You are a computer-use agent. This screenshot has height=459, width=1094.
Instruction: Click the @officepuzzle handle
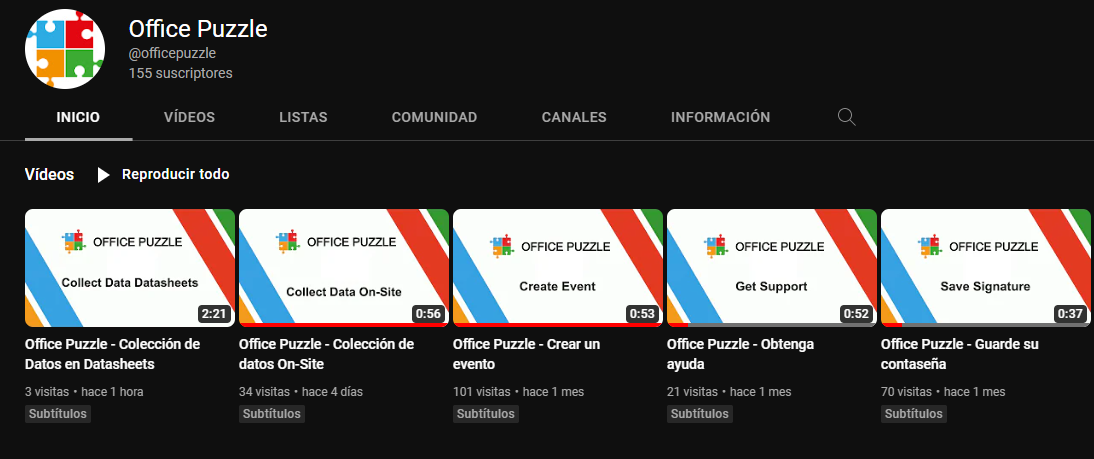(172, 54)
